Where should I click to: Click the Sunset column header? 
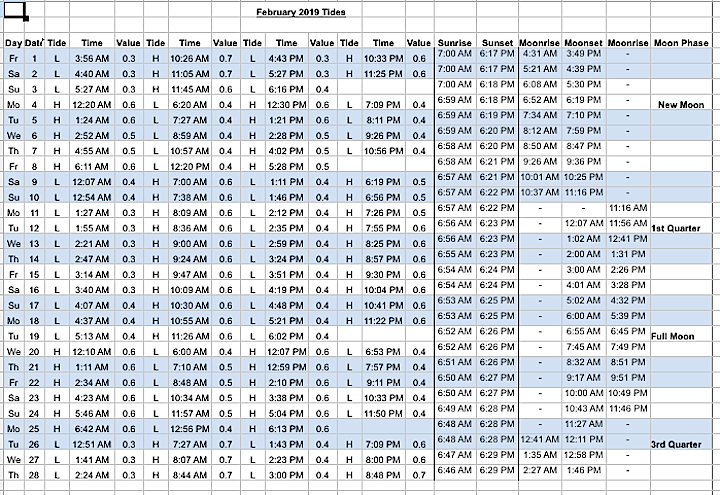pos(497,43)
